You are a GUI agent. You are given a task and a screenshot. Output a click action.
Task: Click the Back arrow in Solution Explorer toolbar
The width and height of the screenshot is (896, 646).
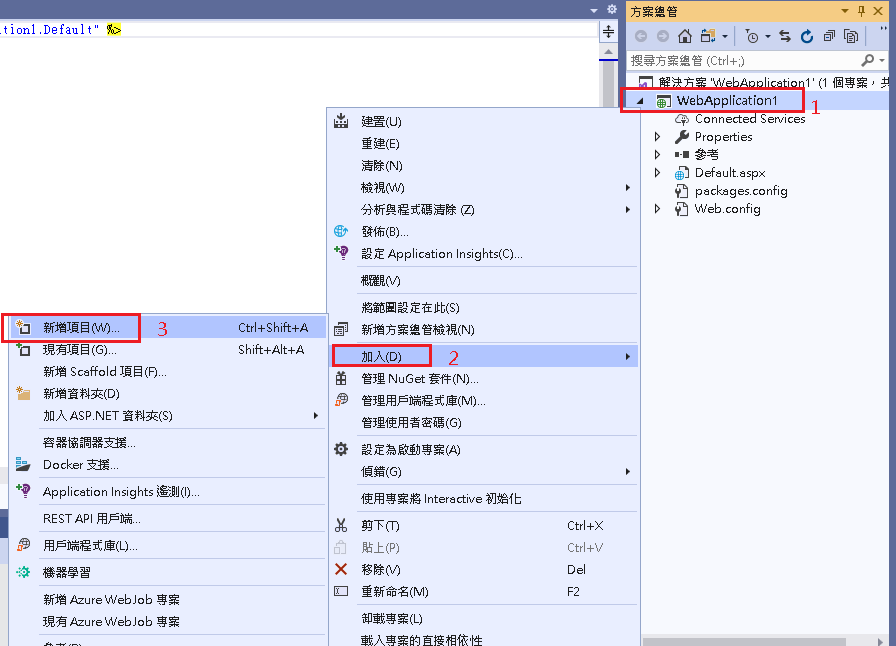coord(641,37)
